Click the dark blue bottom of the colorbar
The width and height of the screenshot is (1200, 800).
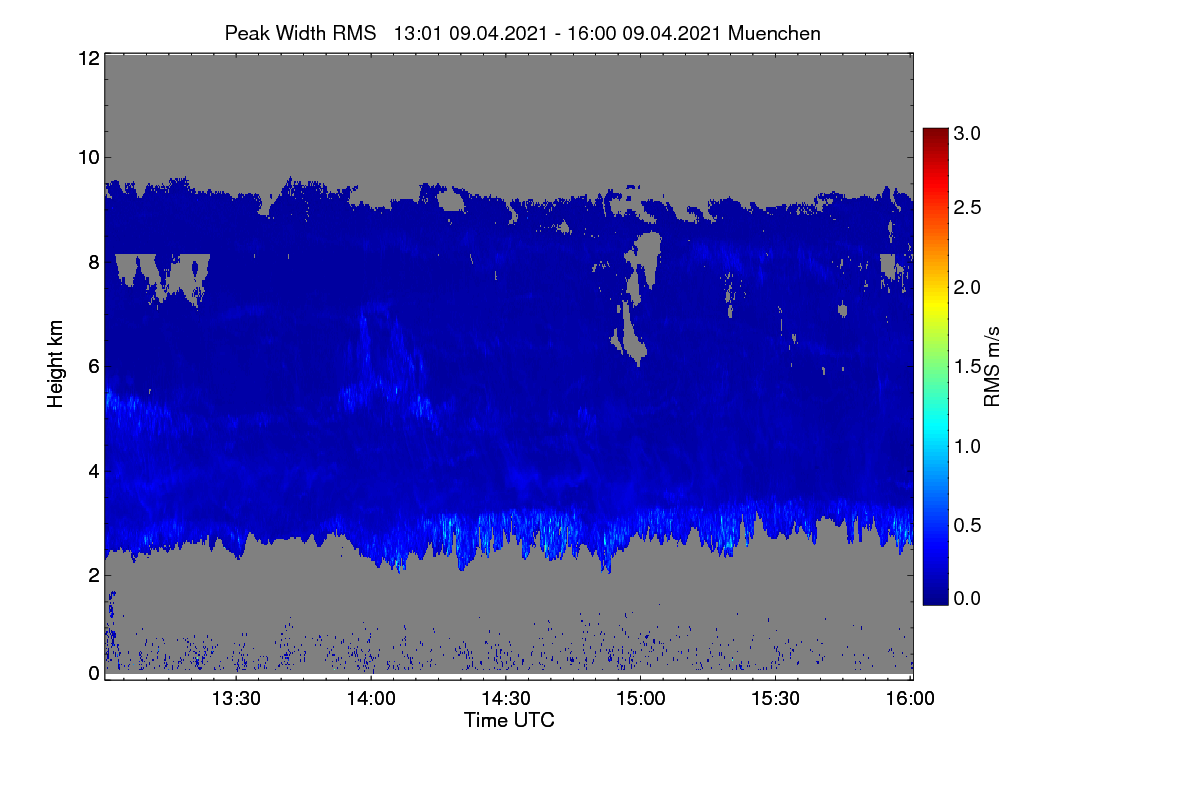935,595
